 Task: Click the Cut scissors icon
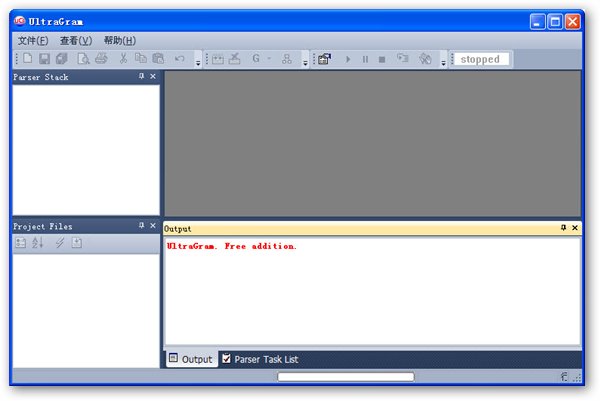point(123,59)
